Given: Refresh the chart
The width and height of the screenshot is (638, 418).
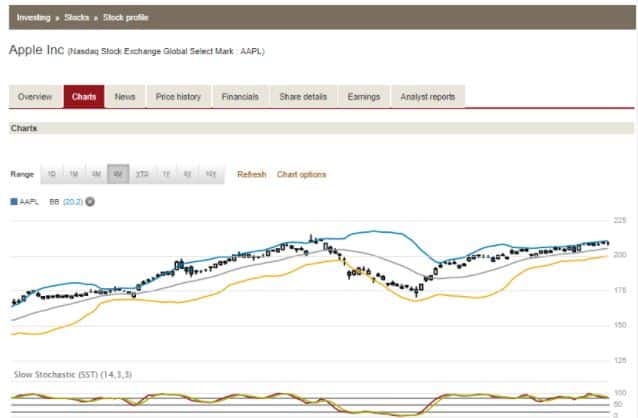Looking at the screenshot, I should pyautogui.click(x=251, y=174).
